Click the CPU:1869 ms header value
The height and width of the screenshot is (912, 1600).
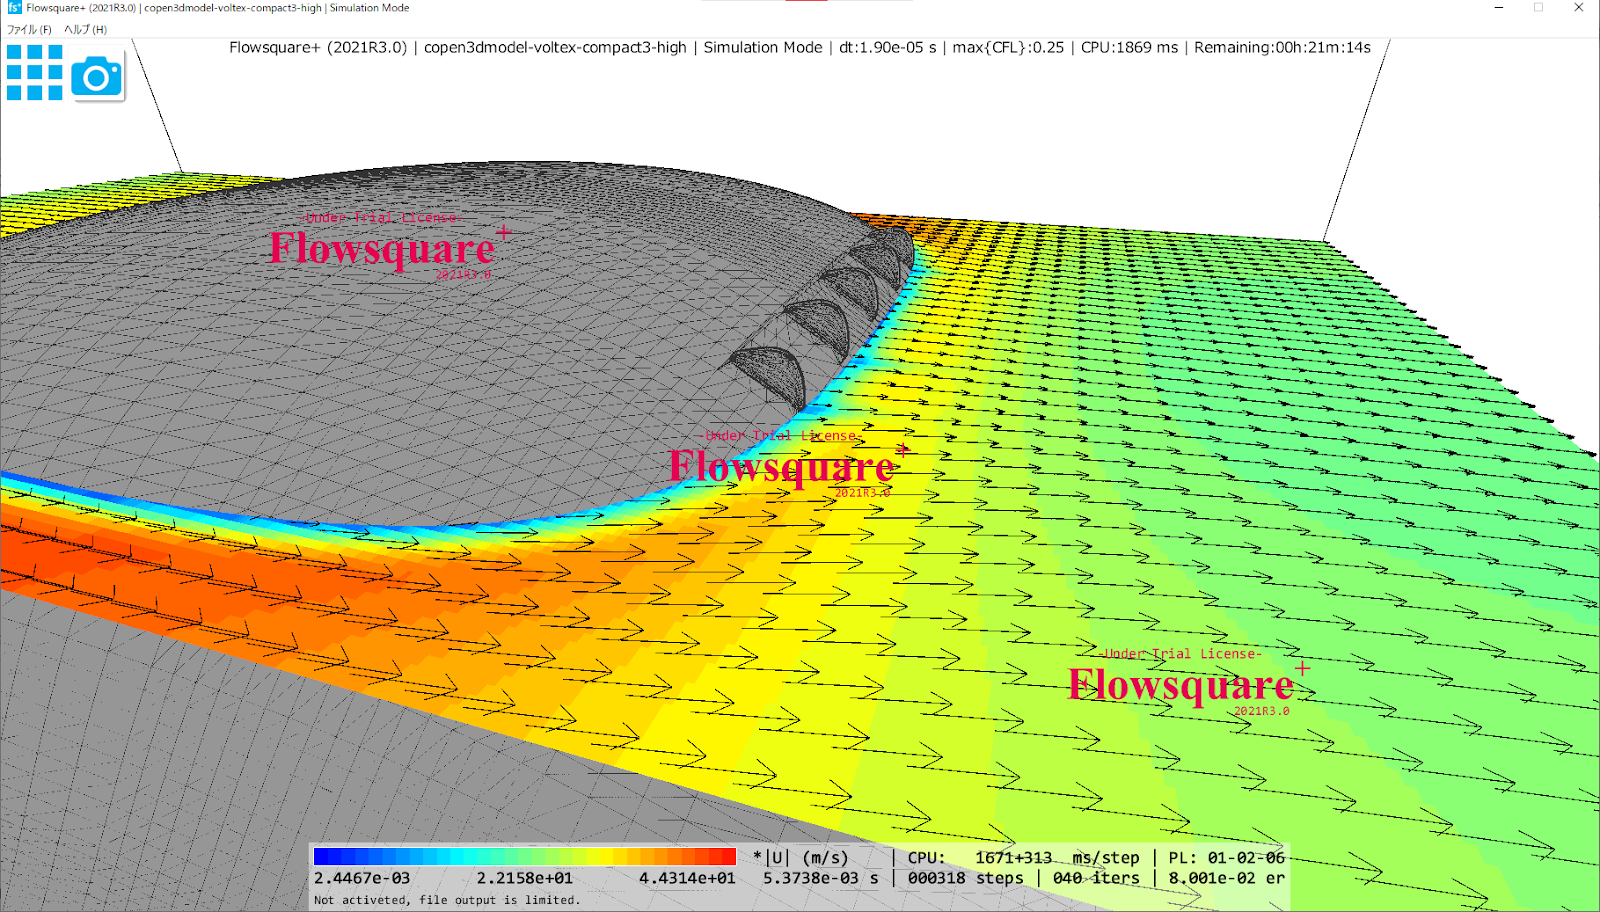pyautogui.click(x=1129, y=47)
